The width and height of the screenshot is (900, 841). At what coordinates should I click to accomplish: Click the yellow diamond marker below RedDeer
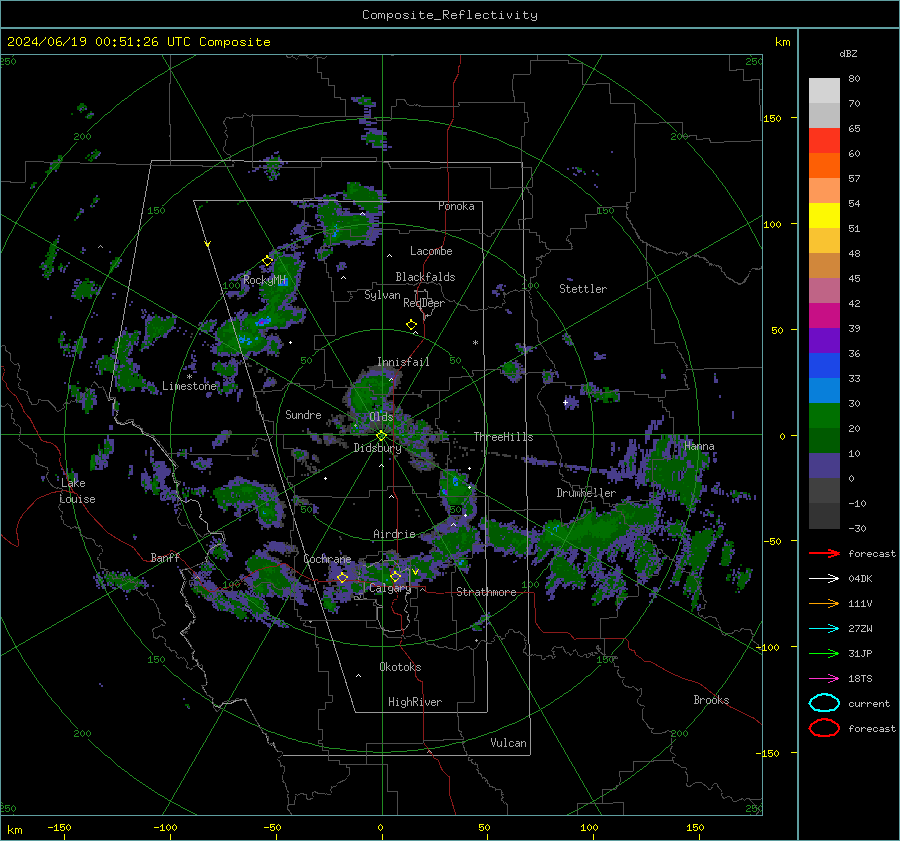point(412,325)
